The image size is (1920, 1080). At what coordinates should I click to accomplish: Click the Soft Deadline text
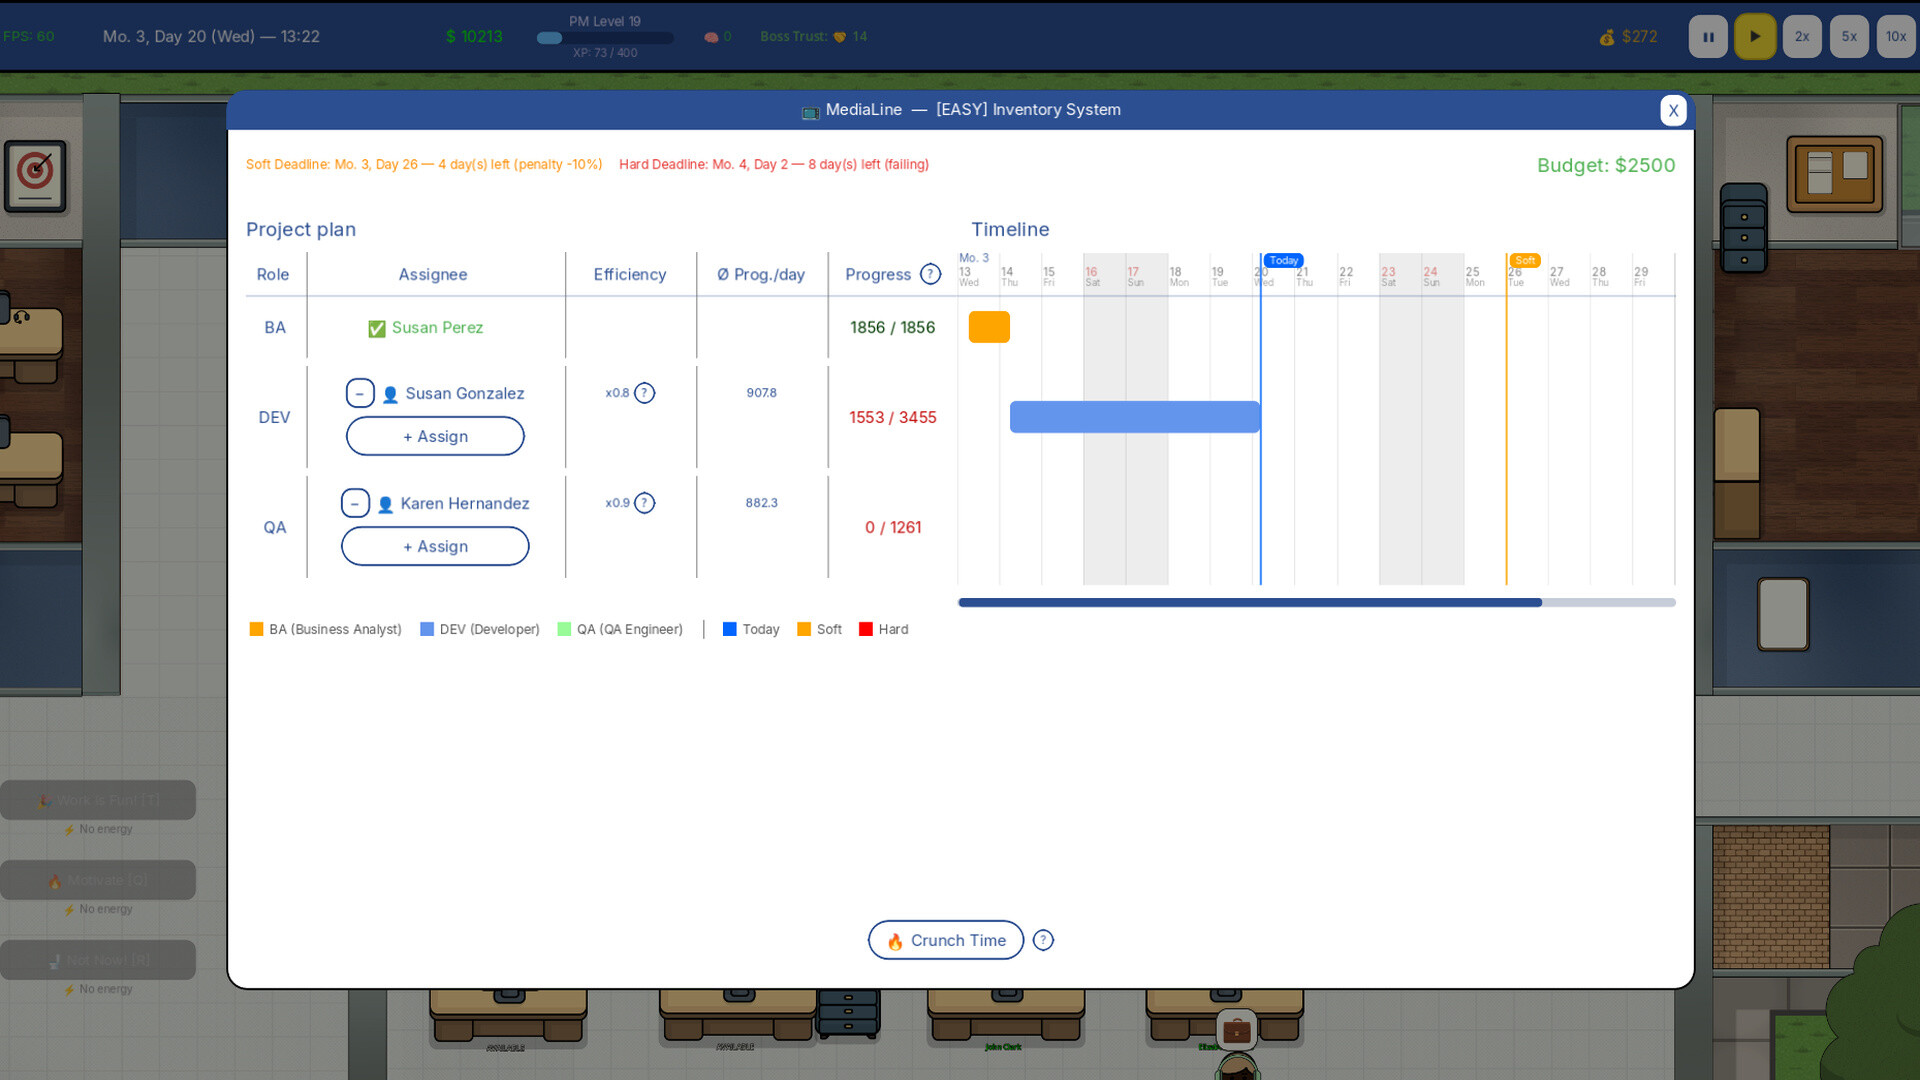[x=424, y=164]
